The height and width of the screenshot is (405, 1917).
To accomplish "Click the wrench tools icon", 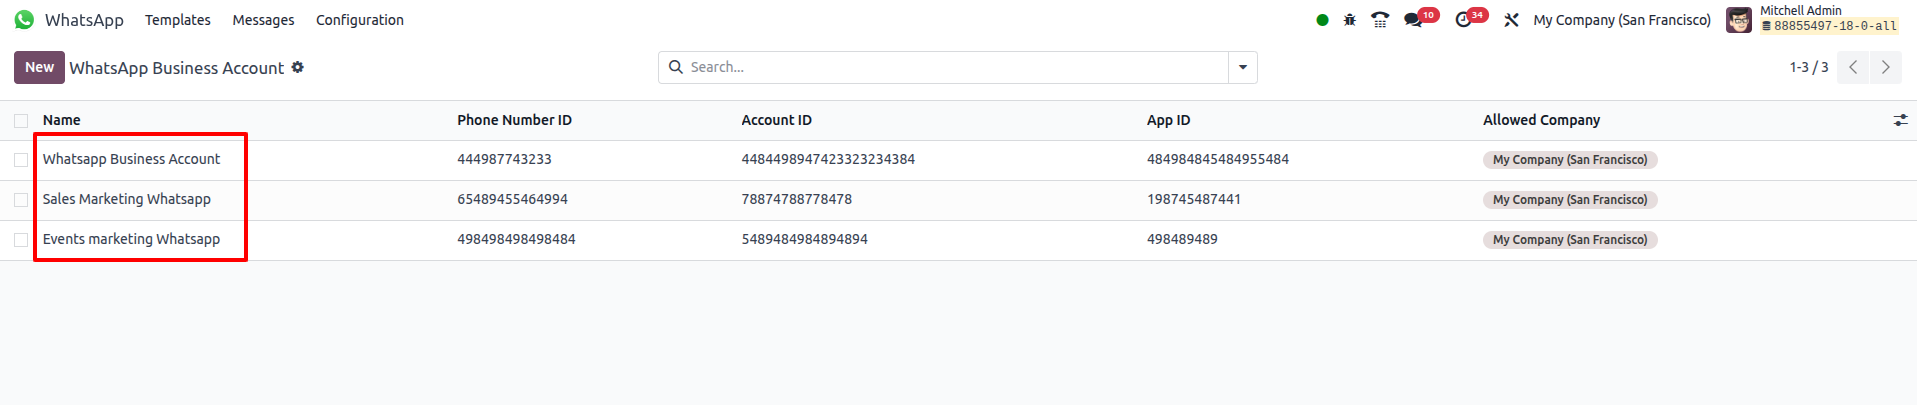I will (x=1511, y=20).
